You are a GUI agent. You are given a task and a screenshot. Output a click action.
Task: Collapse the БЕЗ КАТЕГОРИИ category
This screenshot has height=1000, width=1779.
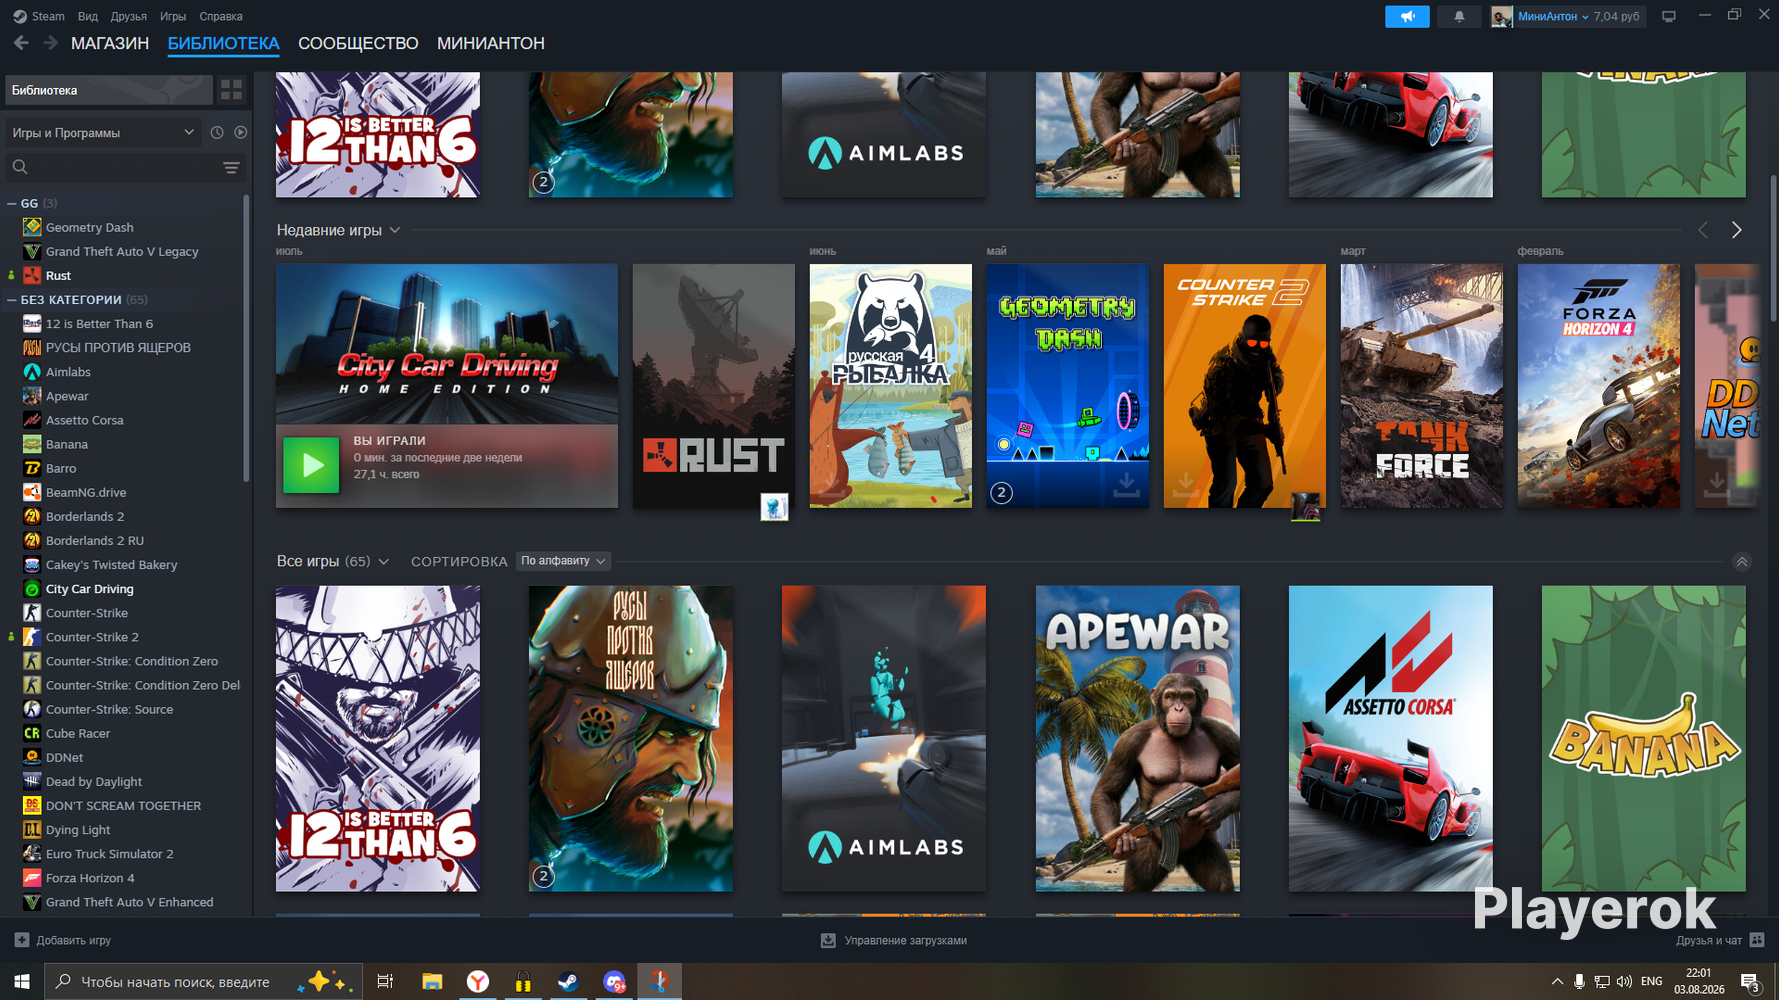(12, 299)
